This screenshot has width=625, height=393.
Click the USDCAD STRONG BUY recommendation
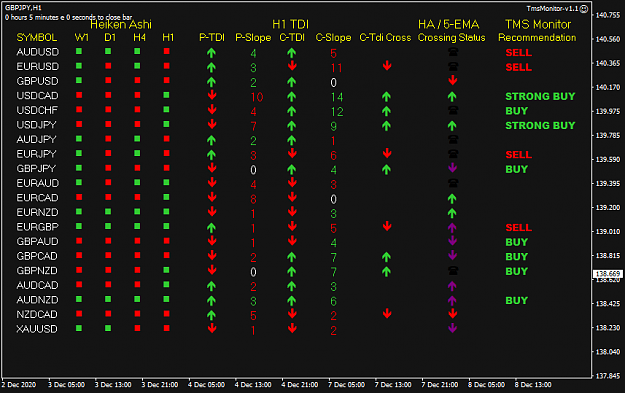(x=540, y=96)
